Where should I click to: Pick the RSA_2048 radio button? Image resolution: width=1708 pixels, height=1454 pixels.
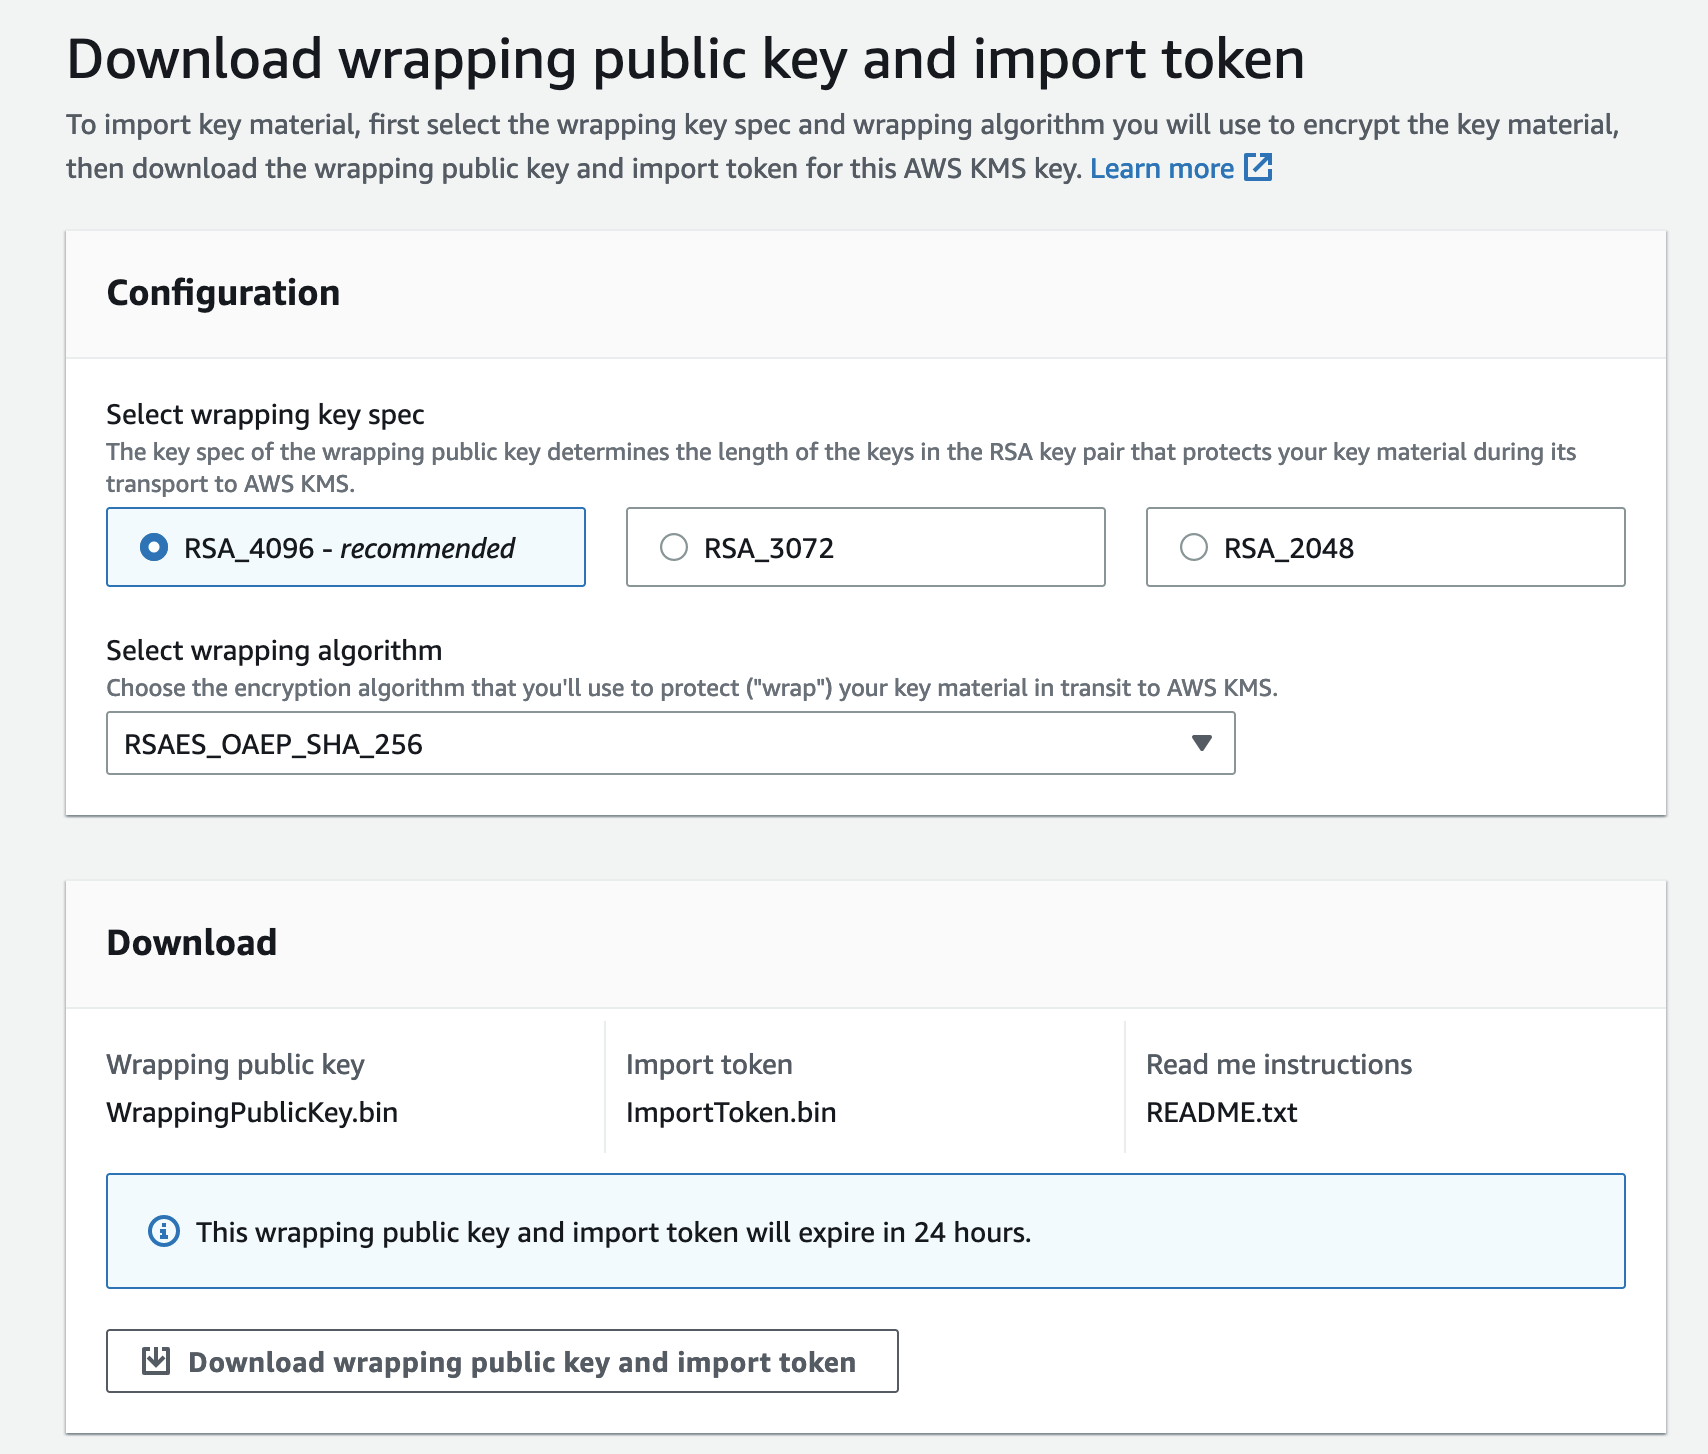click(x=1194, y=548)
